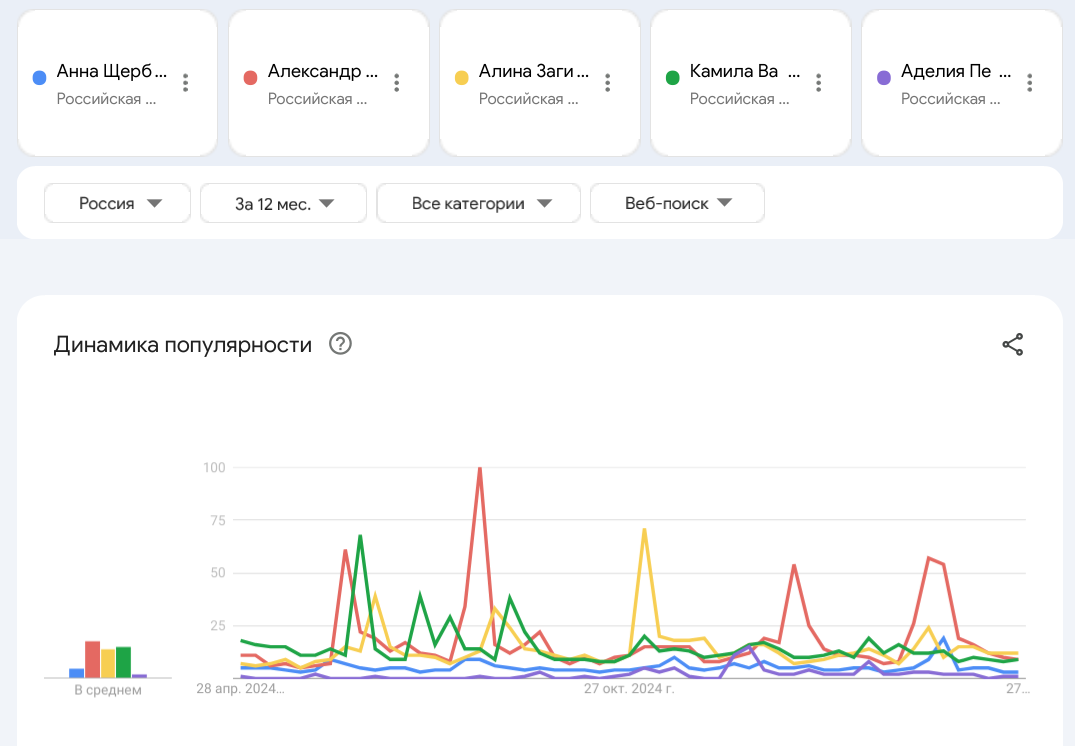Open three-dot menu on Алина Заги card

(608, 83)
